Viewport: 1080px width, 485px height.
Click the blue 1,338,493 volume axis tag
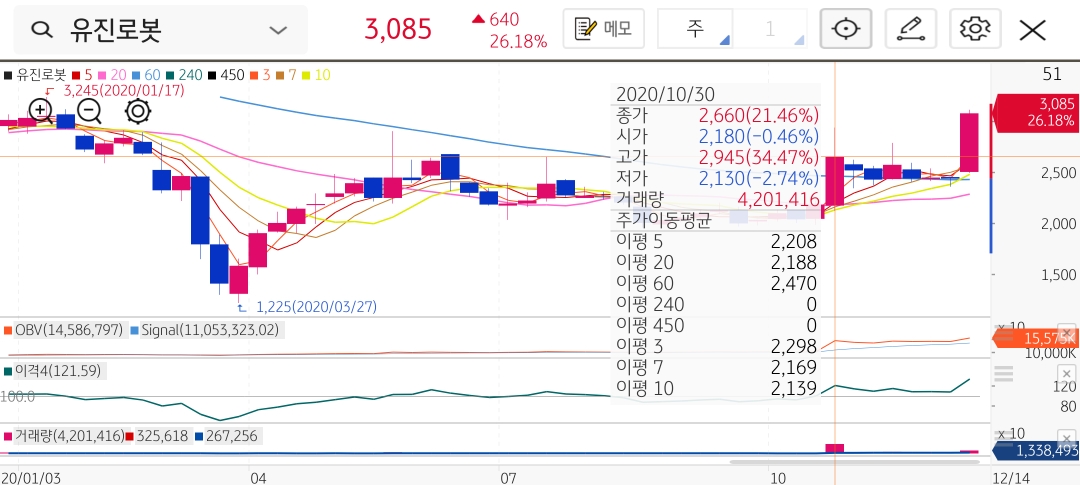coord(1034,451)
